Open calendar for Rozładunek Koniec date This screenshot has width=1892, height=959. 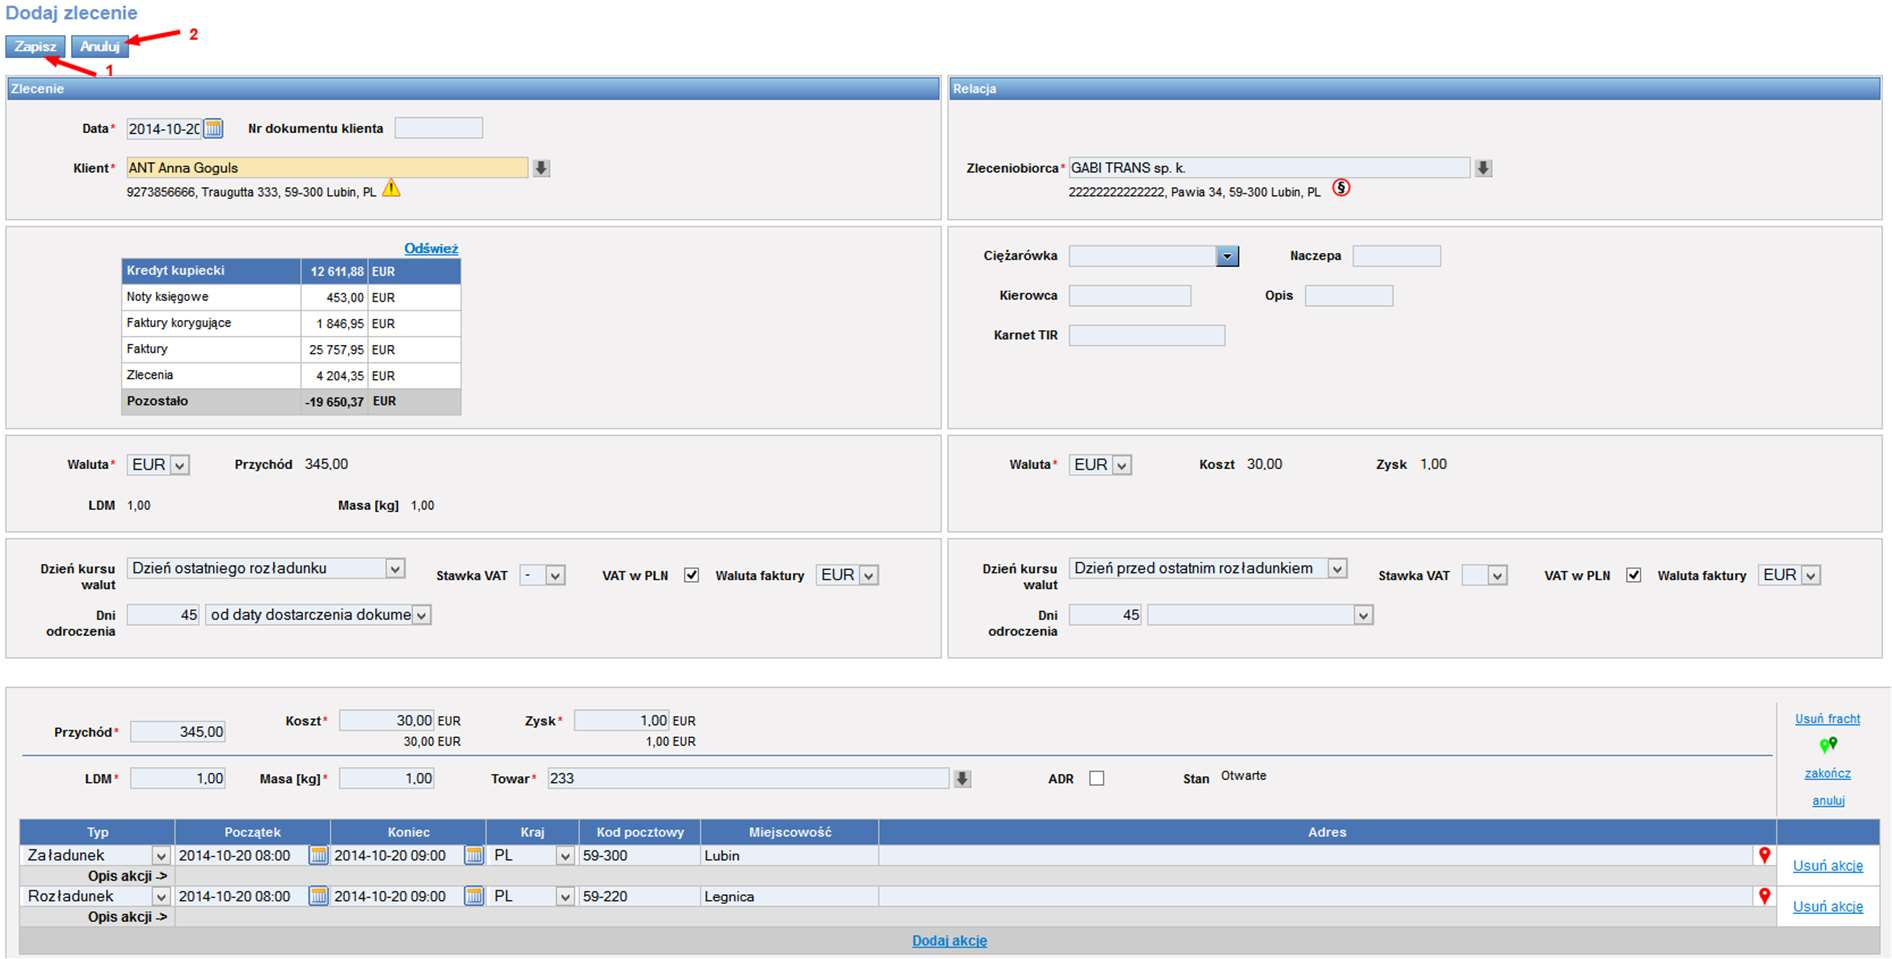click(x=474, y=896)
